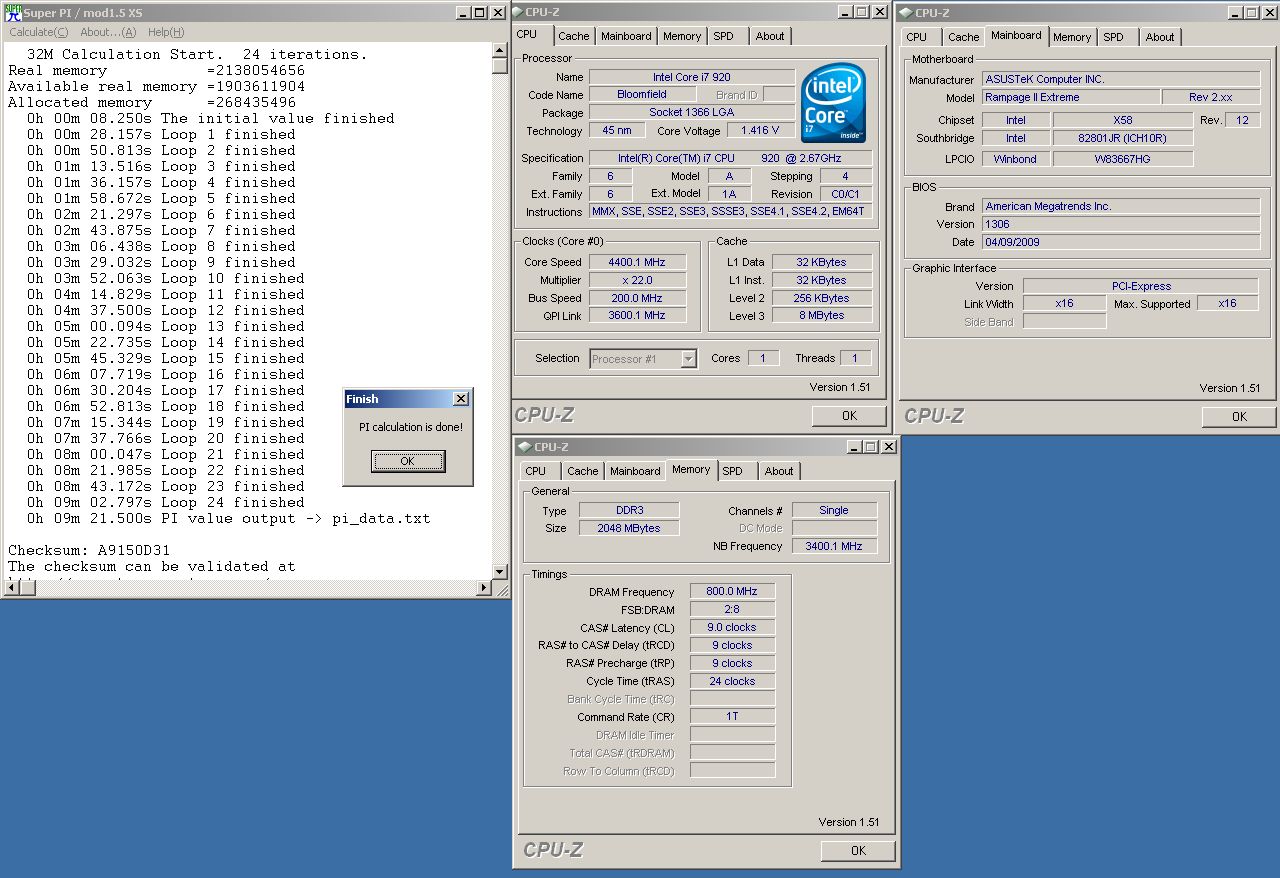Confirm the Finish dialog with OK

pyautogui.click(x=407, y=461)
